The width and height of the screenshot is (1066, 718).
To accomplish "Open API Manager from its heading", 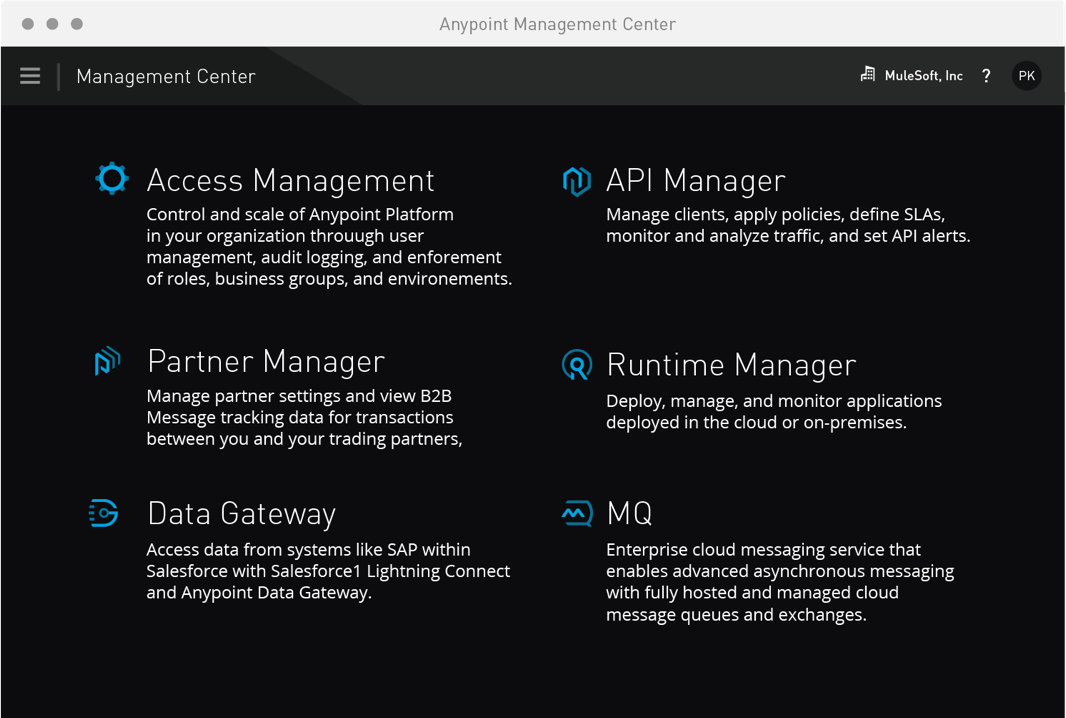I will 695,181.
